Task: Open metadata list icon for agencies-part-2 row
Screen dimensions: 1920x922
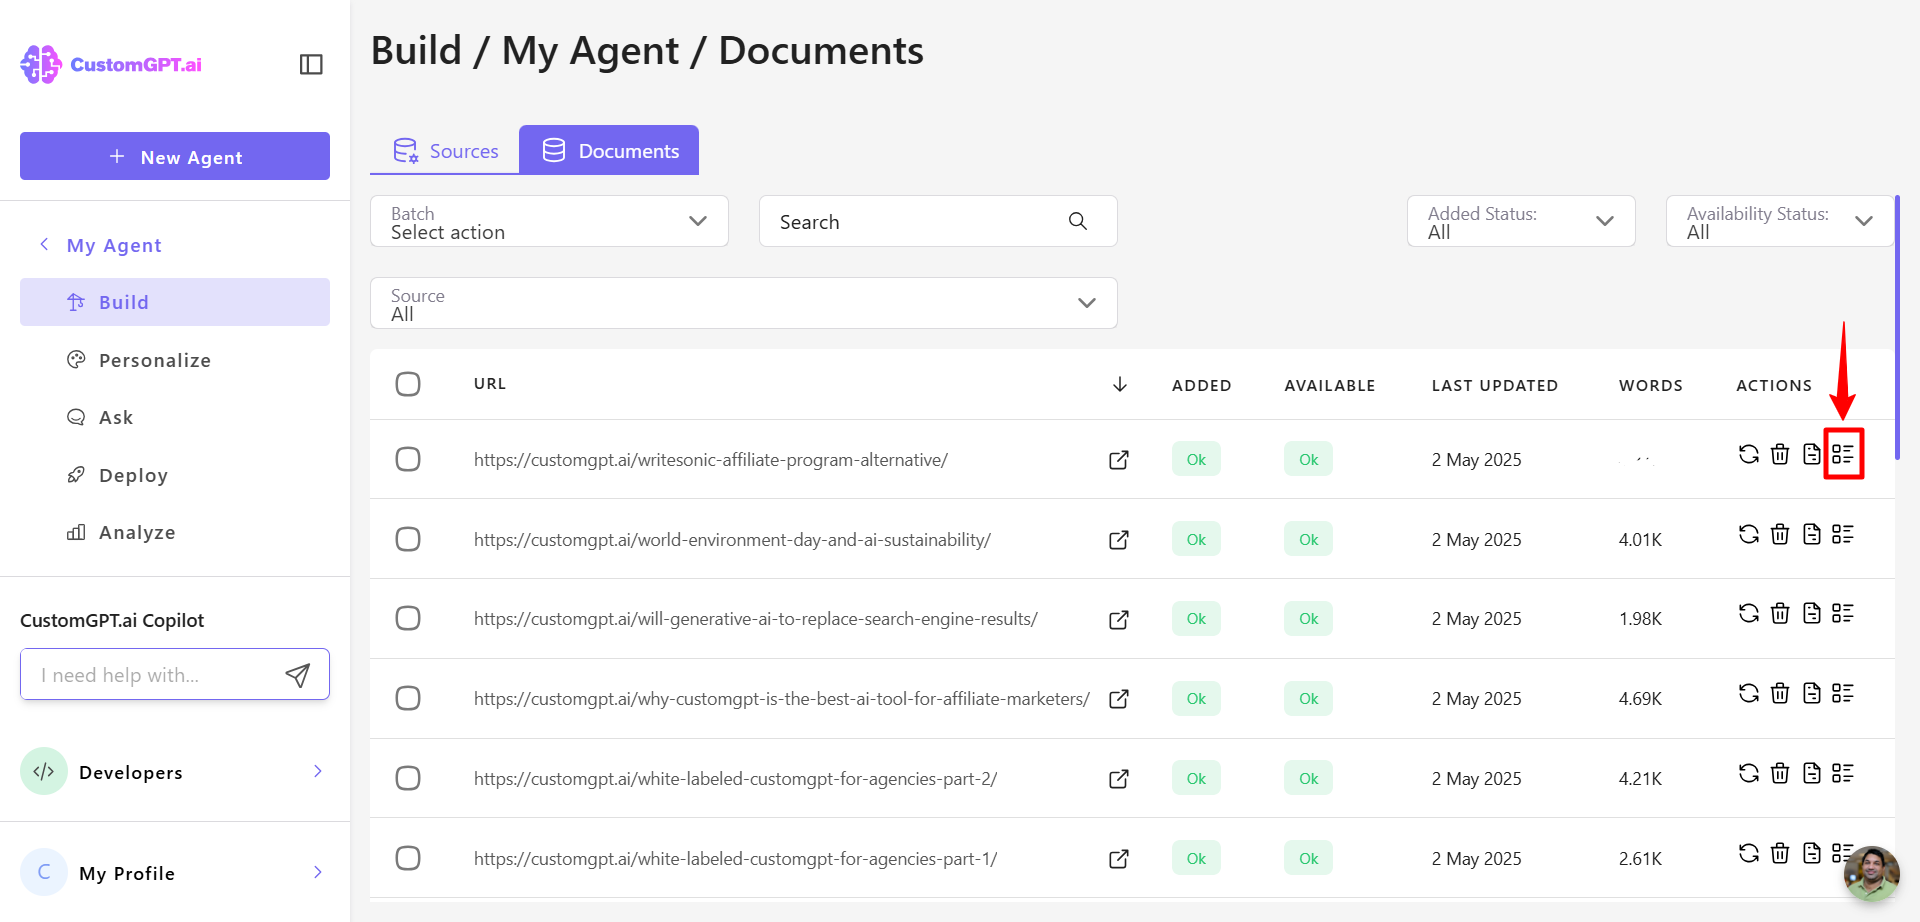Action: click(1843, 773)
